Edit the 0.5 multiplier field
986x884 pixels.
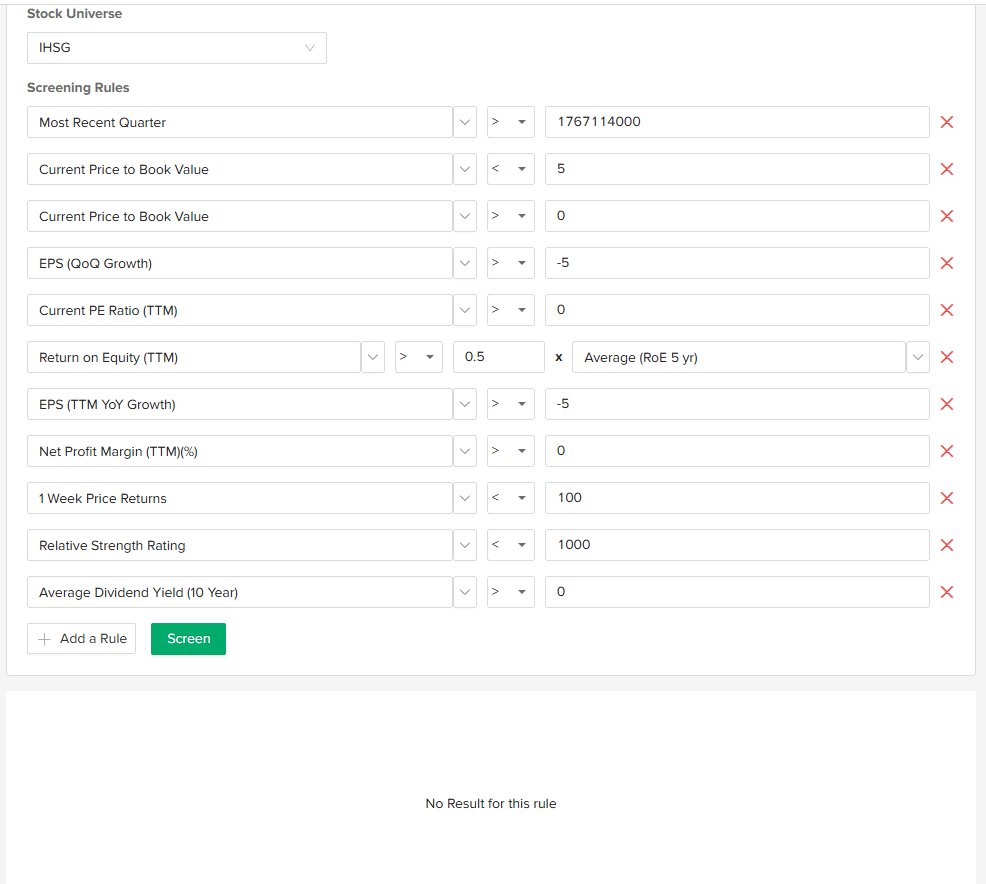click(x=499, y=357)
